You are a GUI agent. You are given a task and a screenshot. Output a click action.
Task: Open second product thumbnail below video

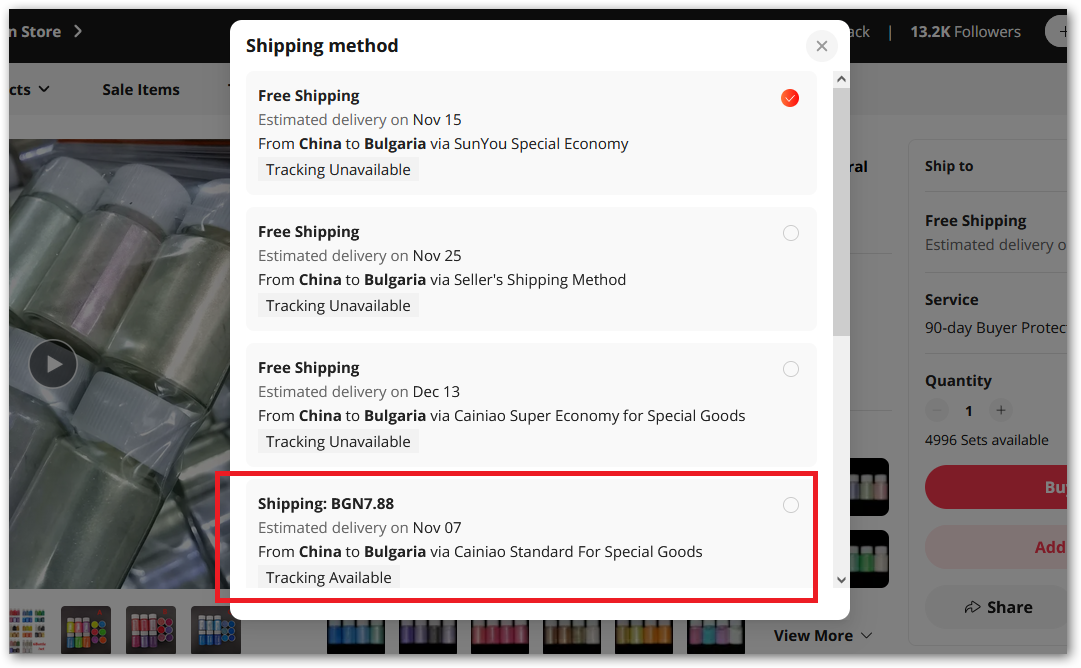(86, 630)
